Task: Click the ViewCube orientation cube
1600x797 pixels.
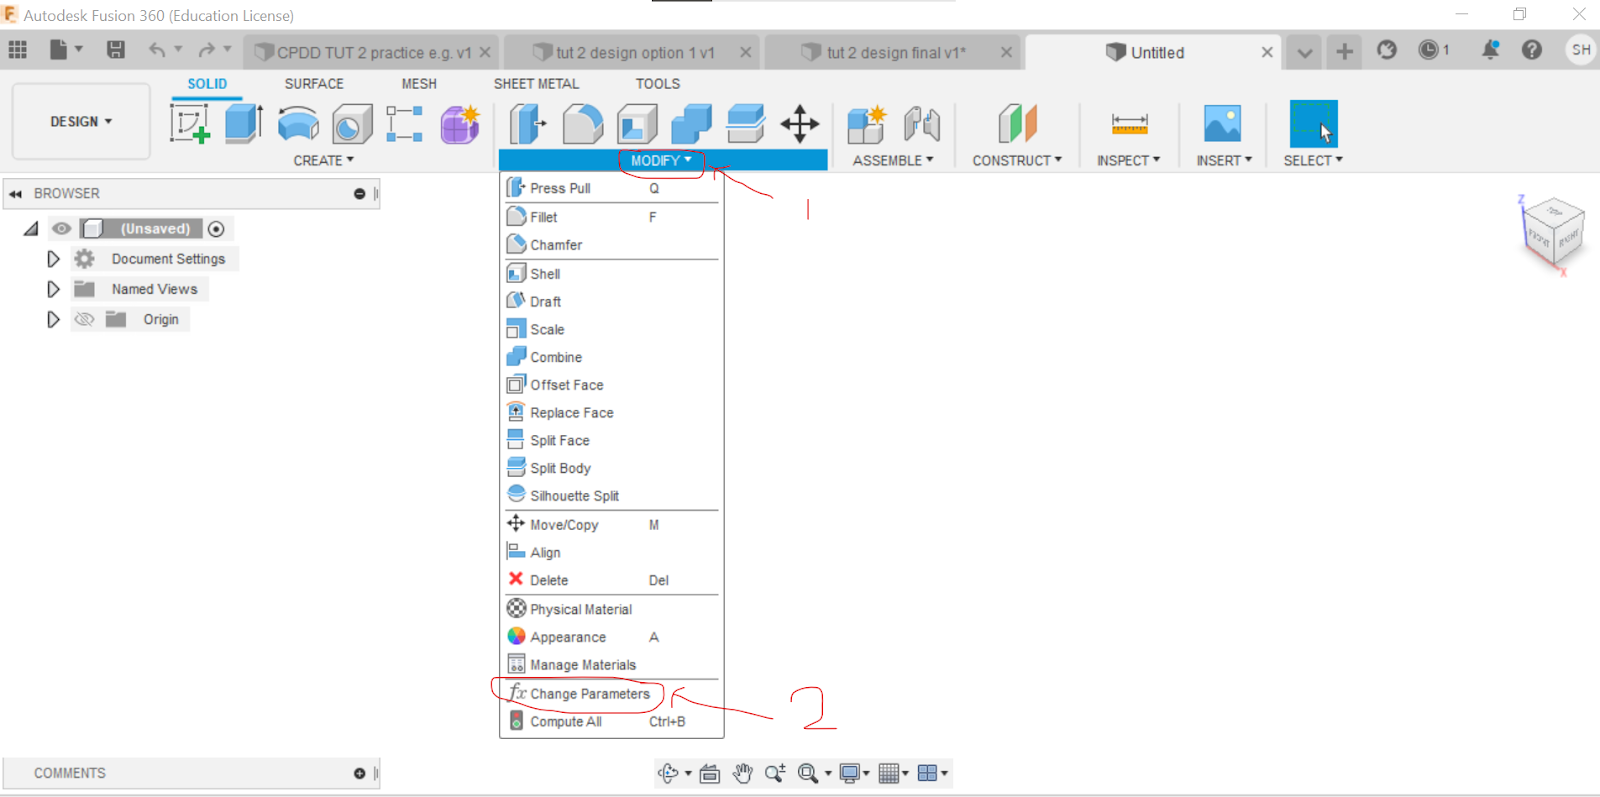Action: pos(1553,231)
